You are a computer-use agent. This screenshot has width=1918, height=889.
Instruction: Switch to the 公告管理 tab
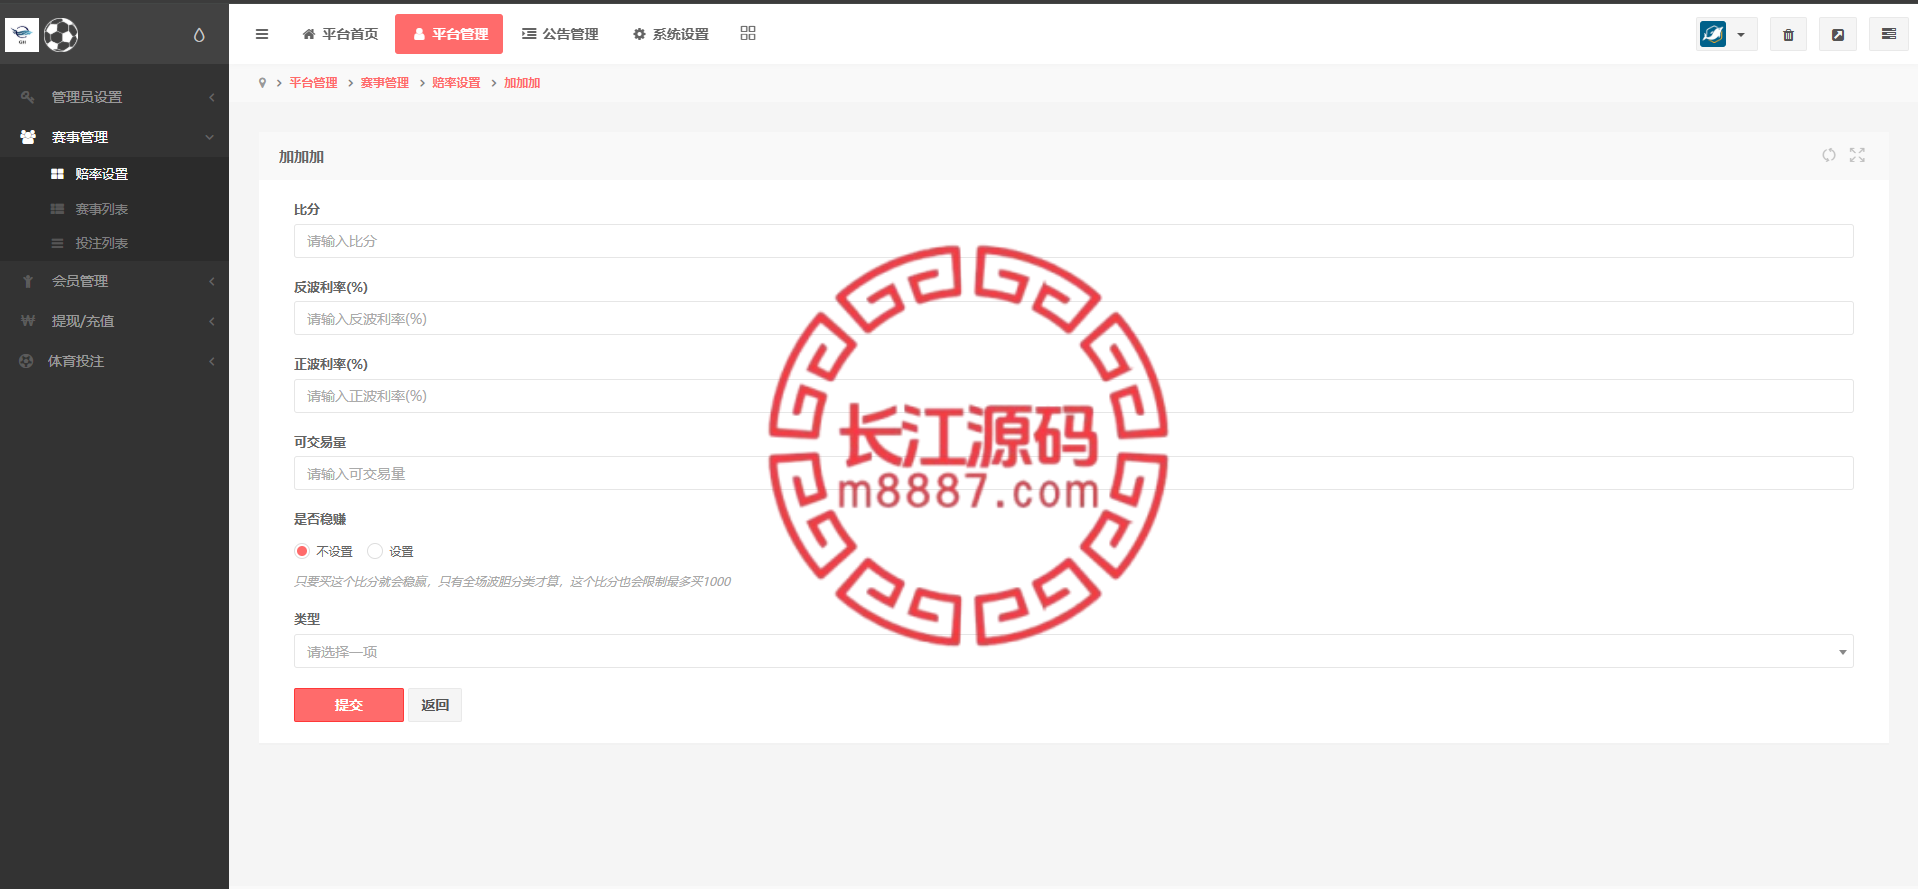[560, 34]
